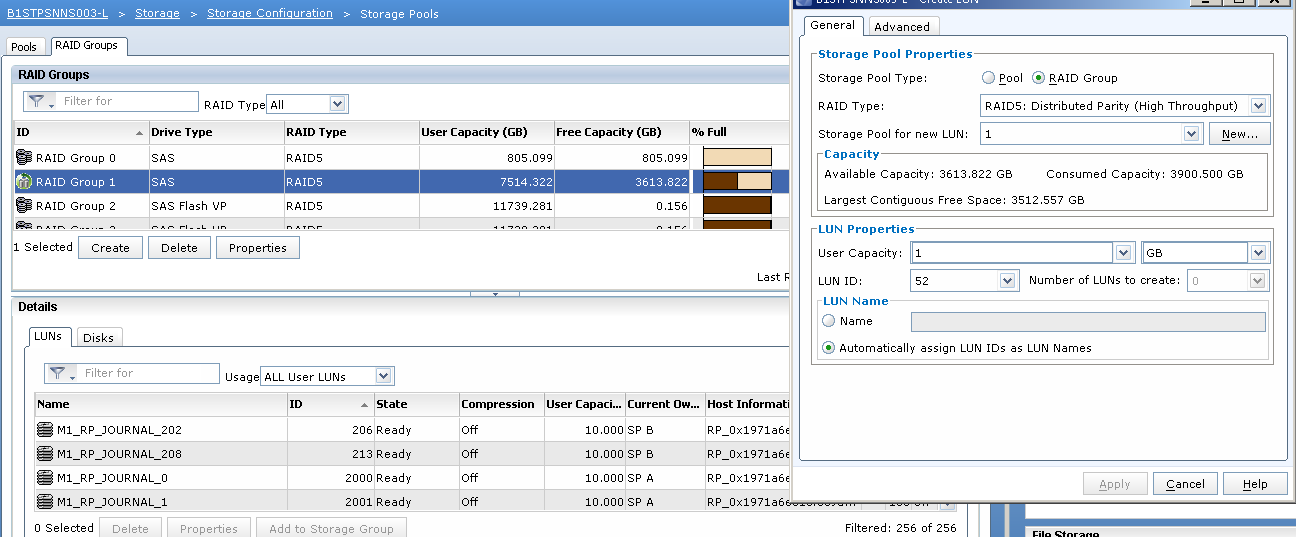The image size is (1296, 537).
Task: Open the Number of LUNs to create dropdown
Action: point(1259,281)
